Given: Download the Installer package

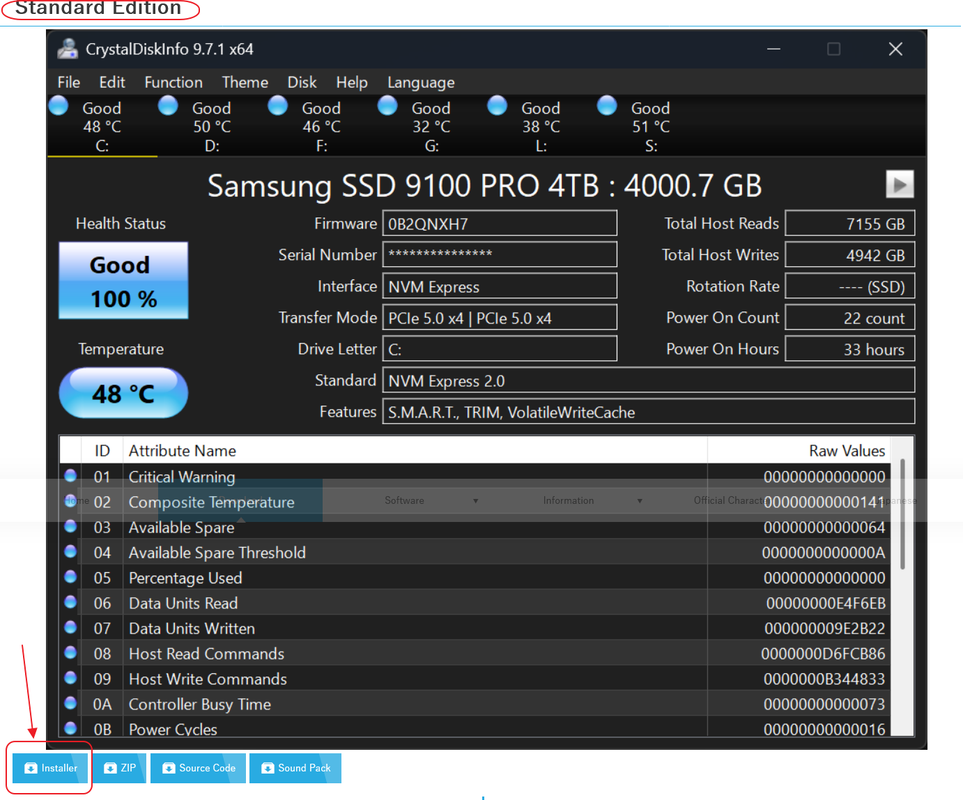Looking at the screenshot, I should tap(50, 768).
